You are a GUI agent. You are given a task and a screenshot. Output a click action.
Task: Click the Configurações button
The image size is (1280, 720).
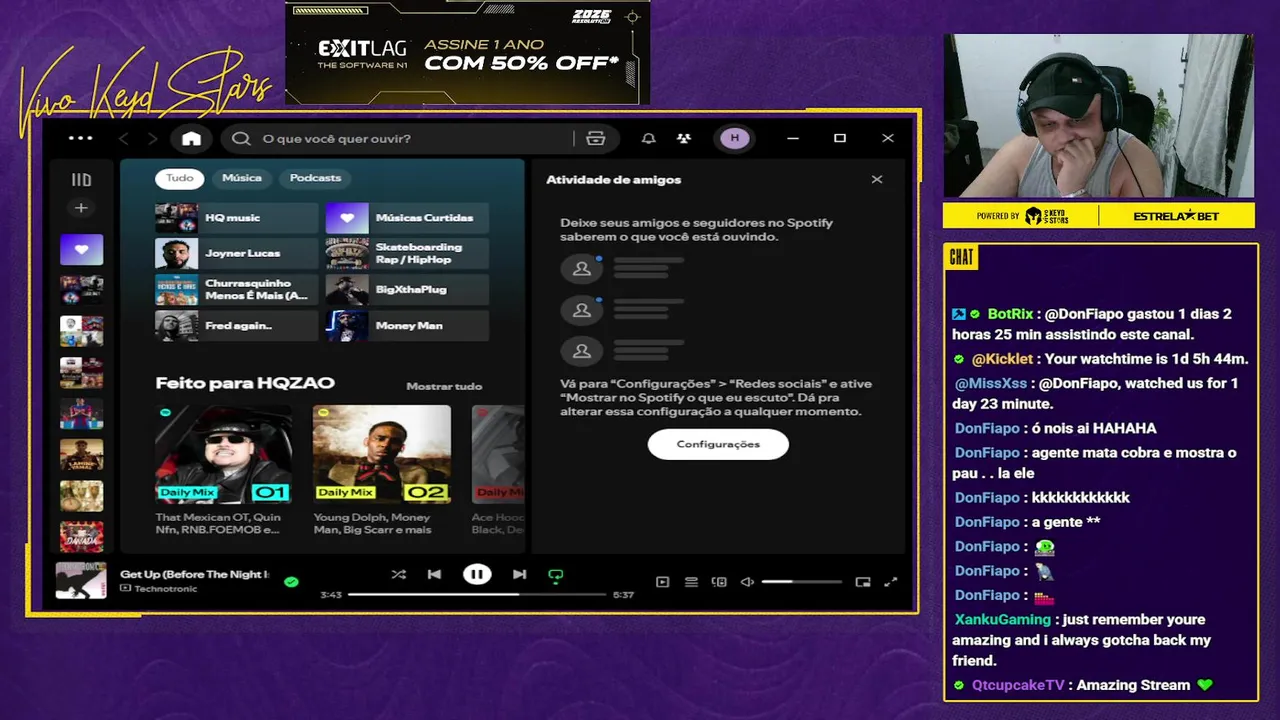tap(718, 444)
